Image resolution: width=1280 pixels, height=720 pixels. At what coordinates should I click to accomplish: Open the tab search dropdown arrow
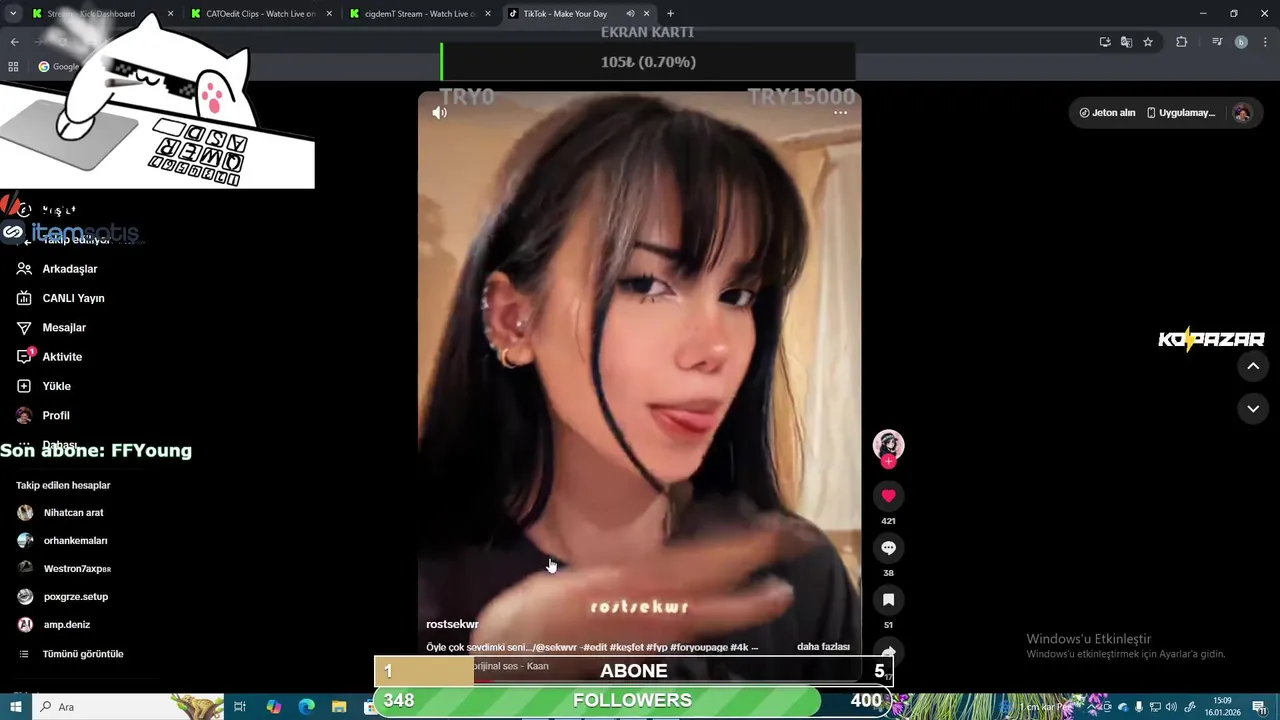coord(13,14)
